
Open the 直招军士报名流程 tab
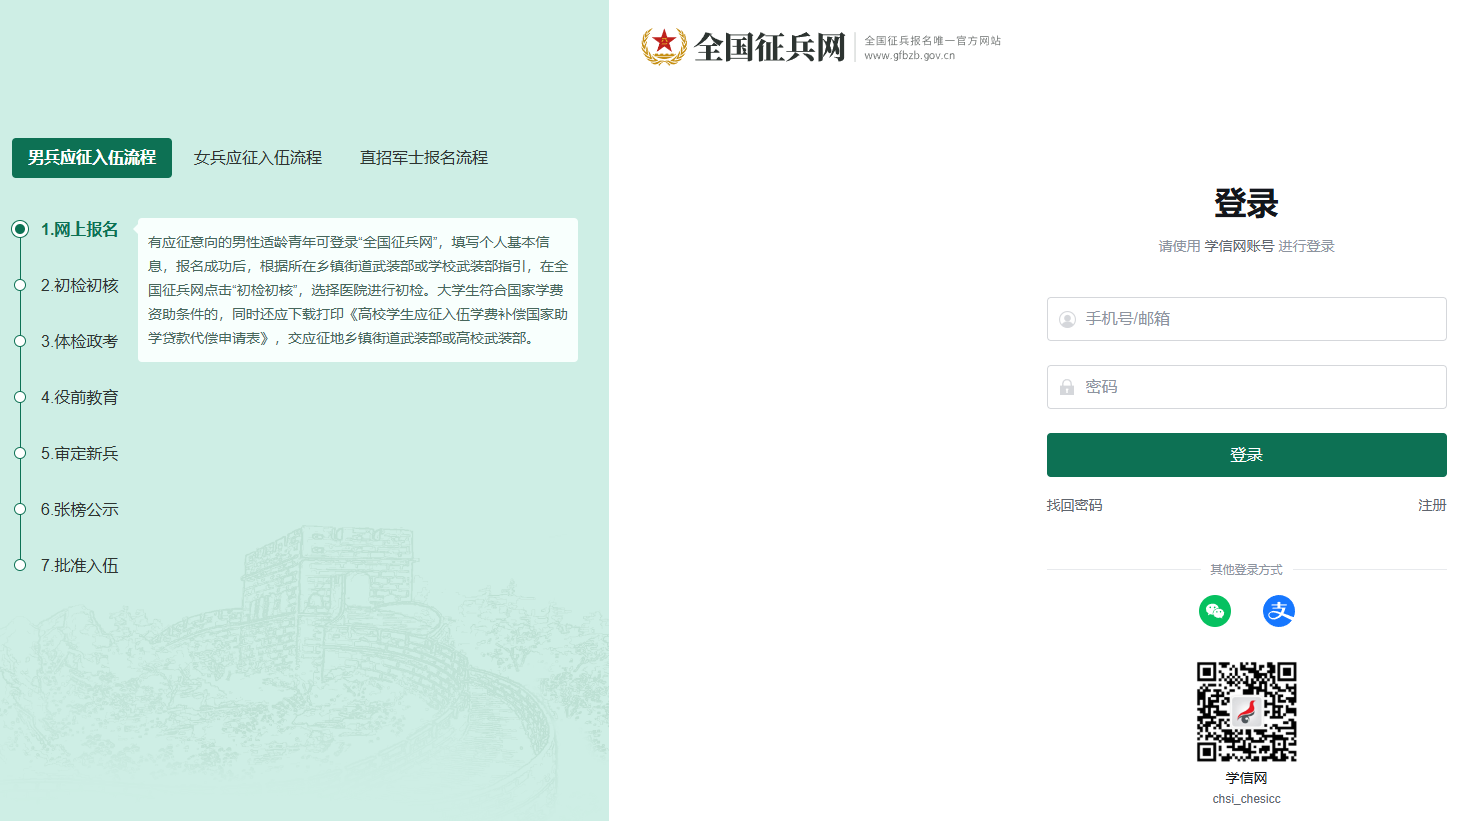(424, 158)
